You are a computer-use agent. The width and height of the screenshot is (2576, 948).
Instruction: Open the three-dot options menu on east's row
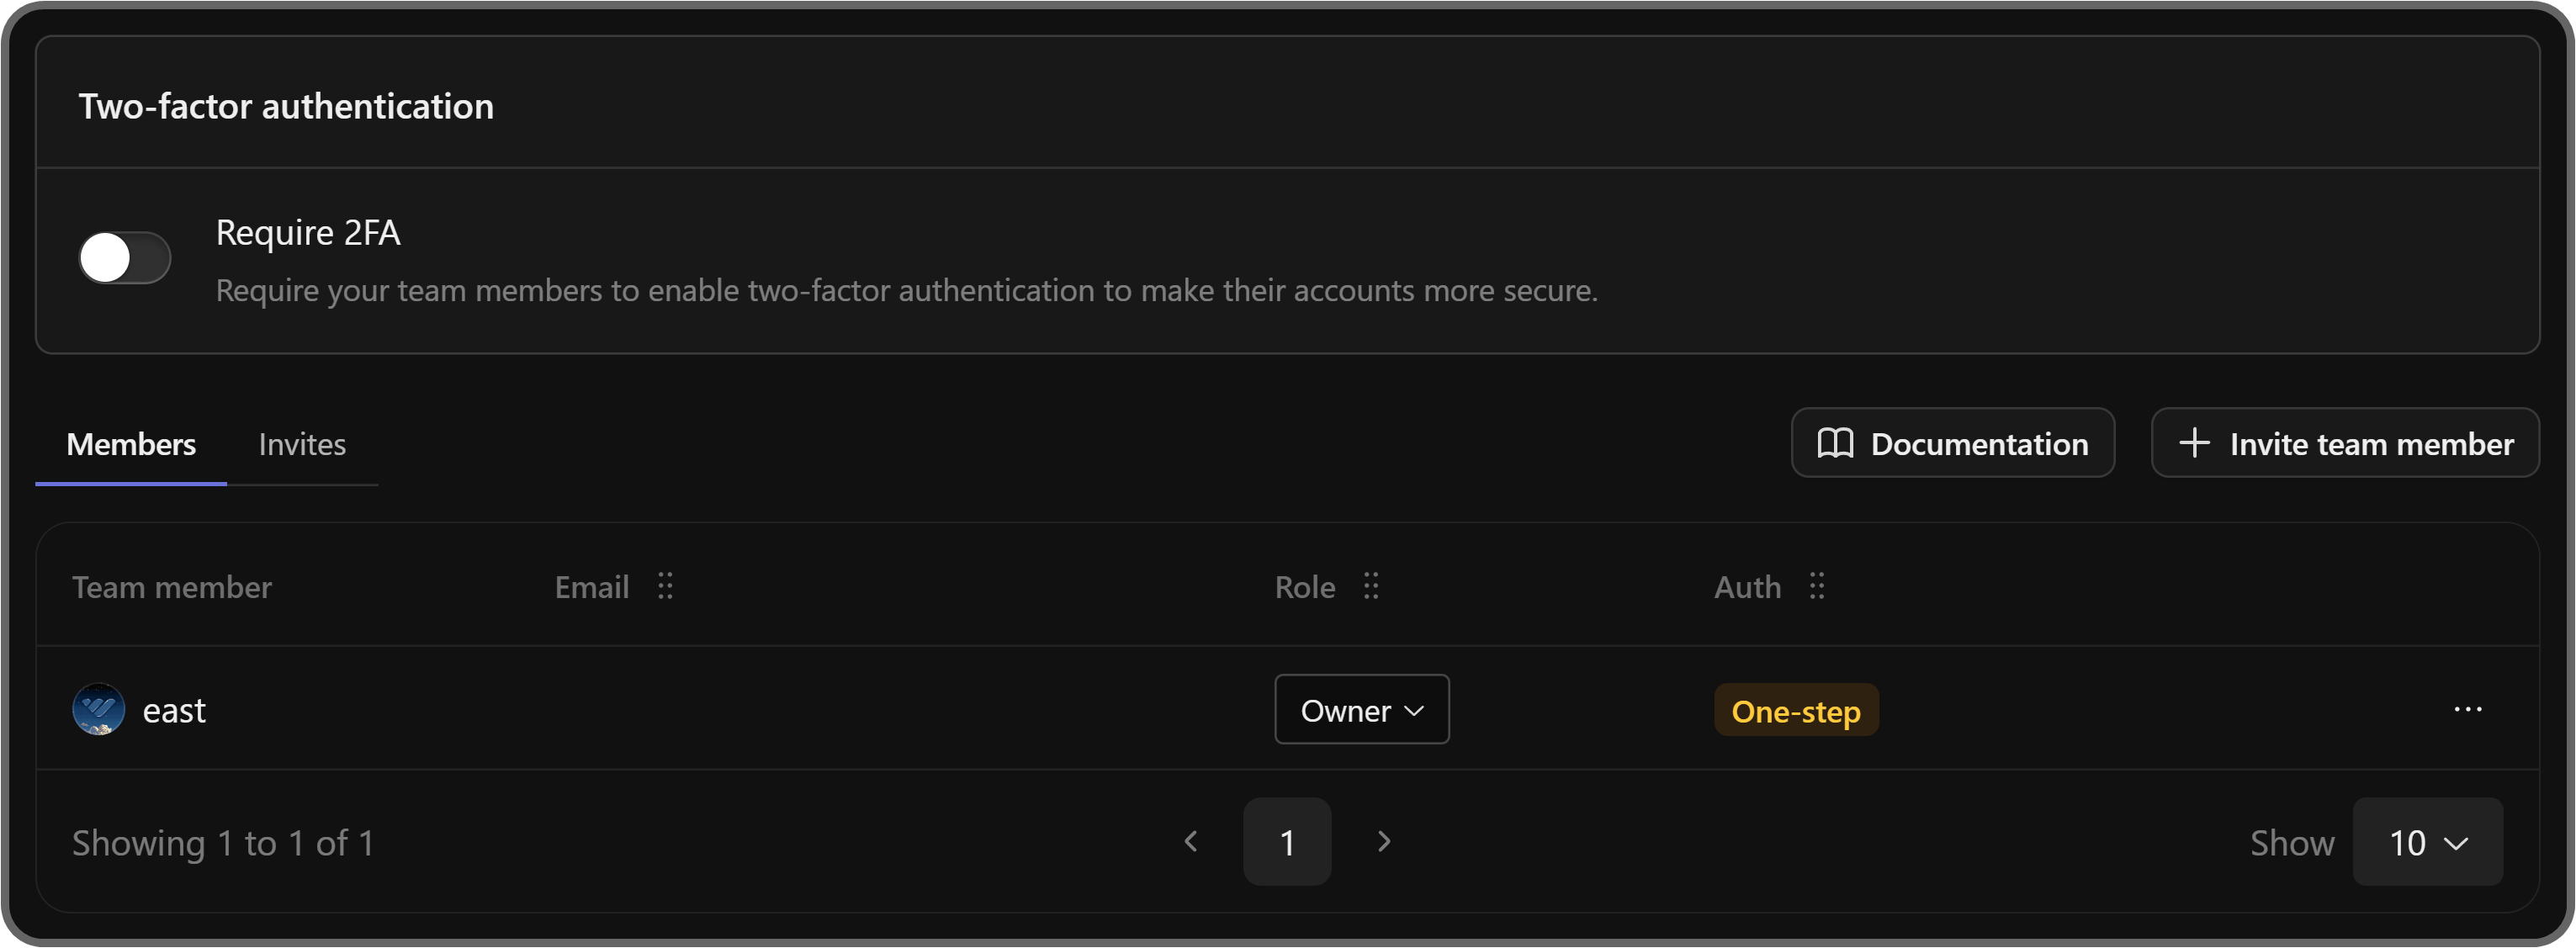[2468, 709]
